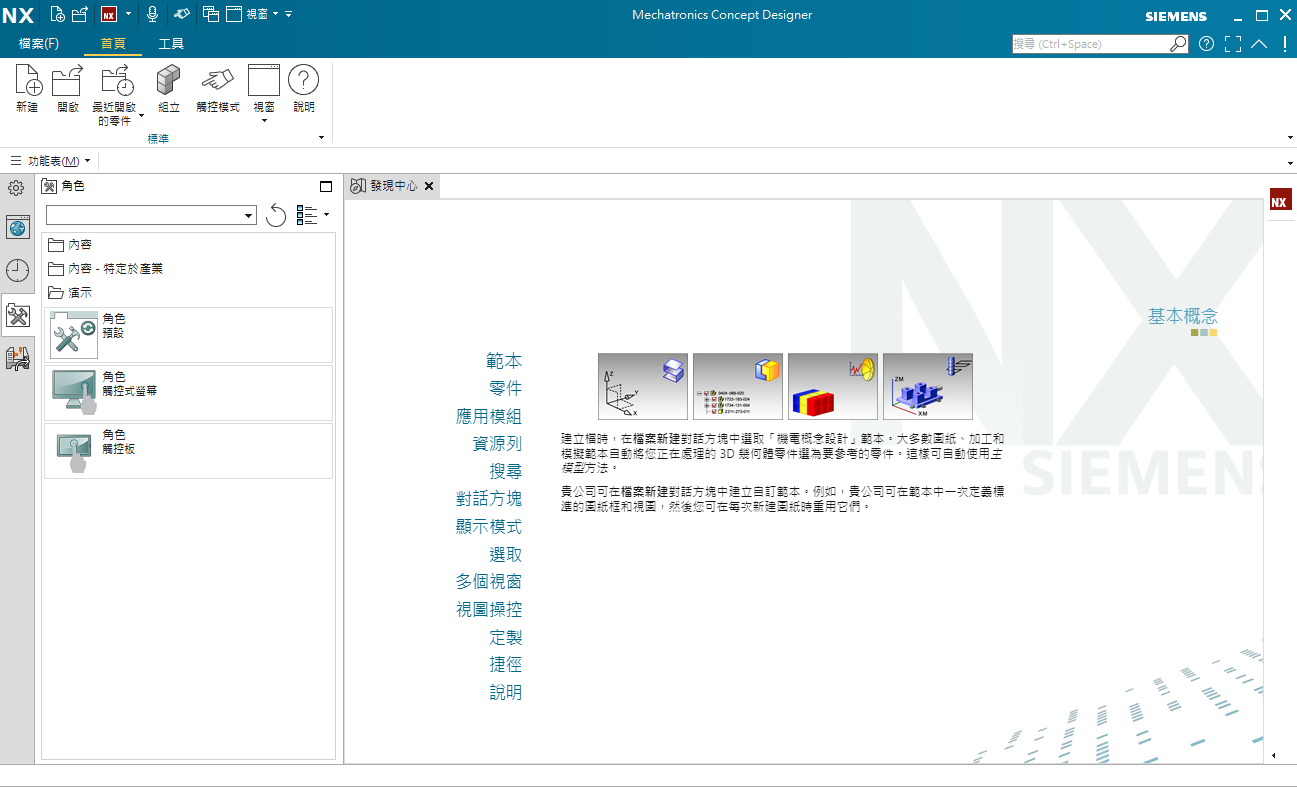Viewport: 1297px width, 787px height.
Task: Click 說明 (Help) ribbon icon
Action: point(304,89)
